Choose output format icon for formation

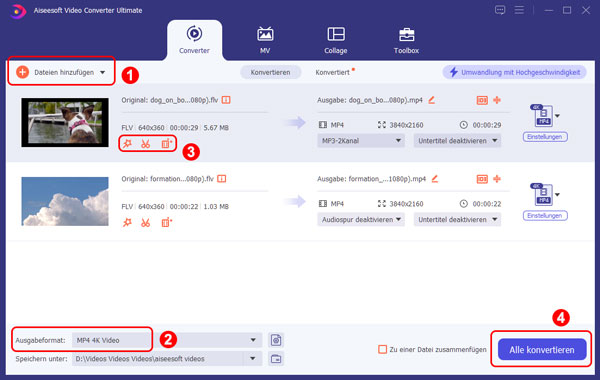542,194
